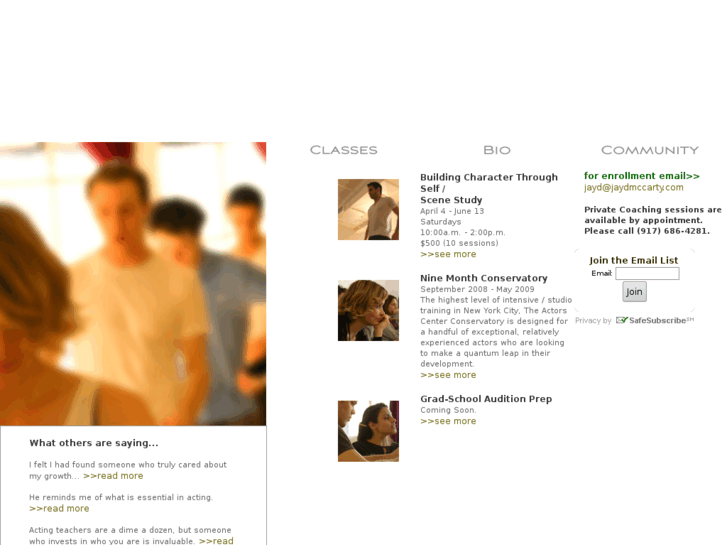
Task: Click the Scene Study class thumbnail
Action: 368,209
